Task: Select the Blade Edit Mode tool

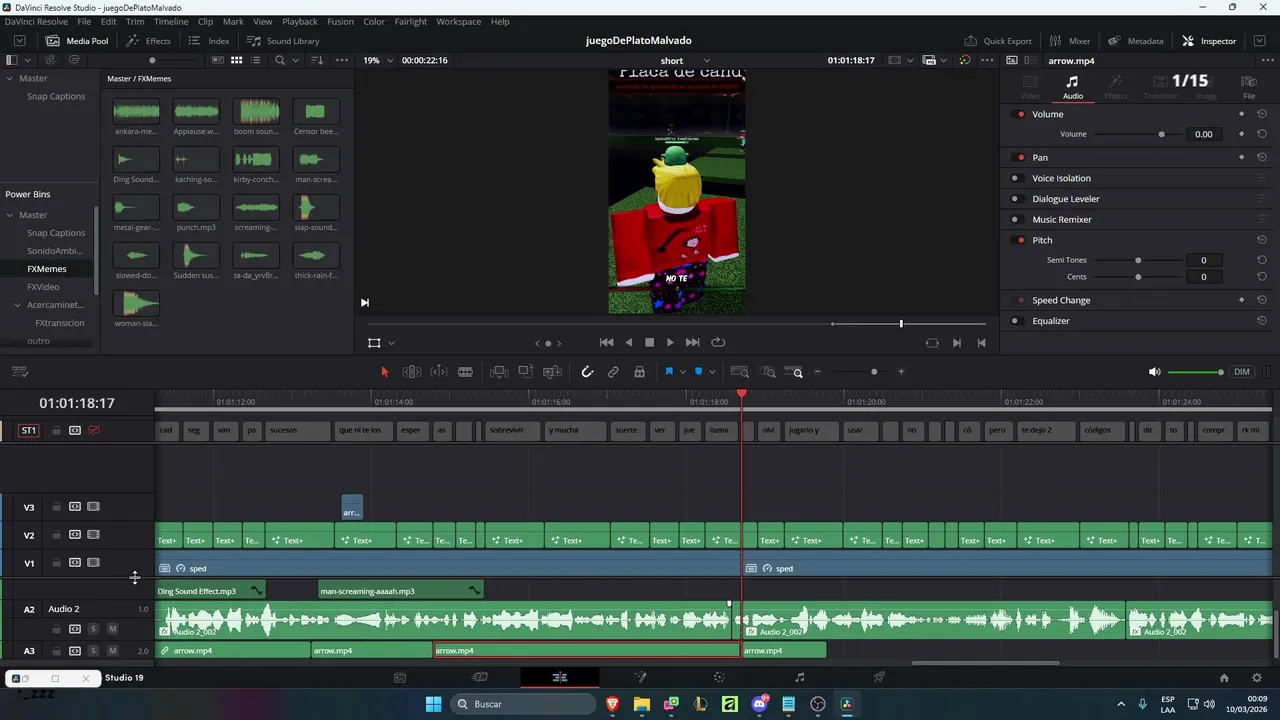Action: (465, 372)
